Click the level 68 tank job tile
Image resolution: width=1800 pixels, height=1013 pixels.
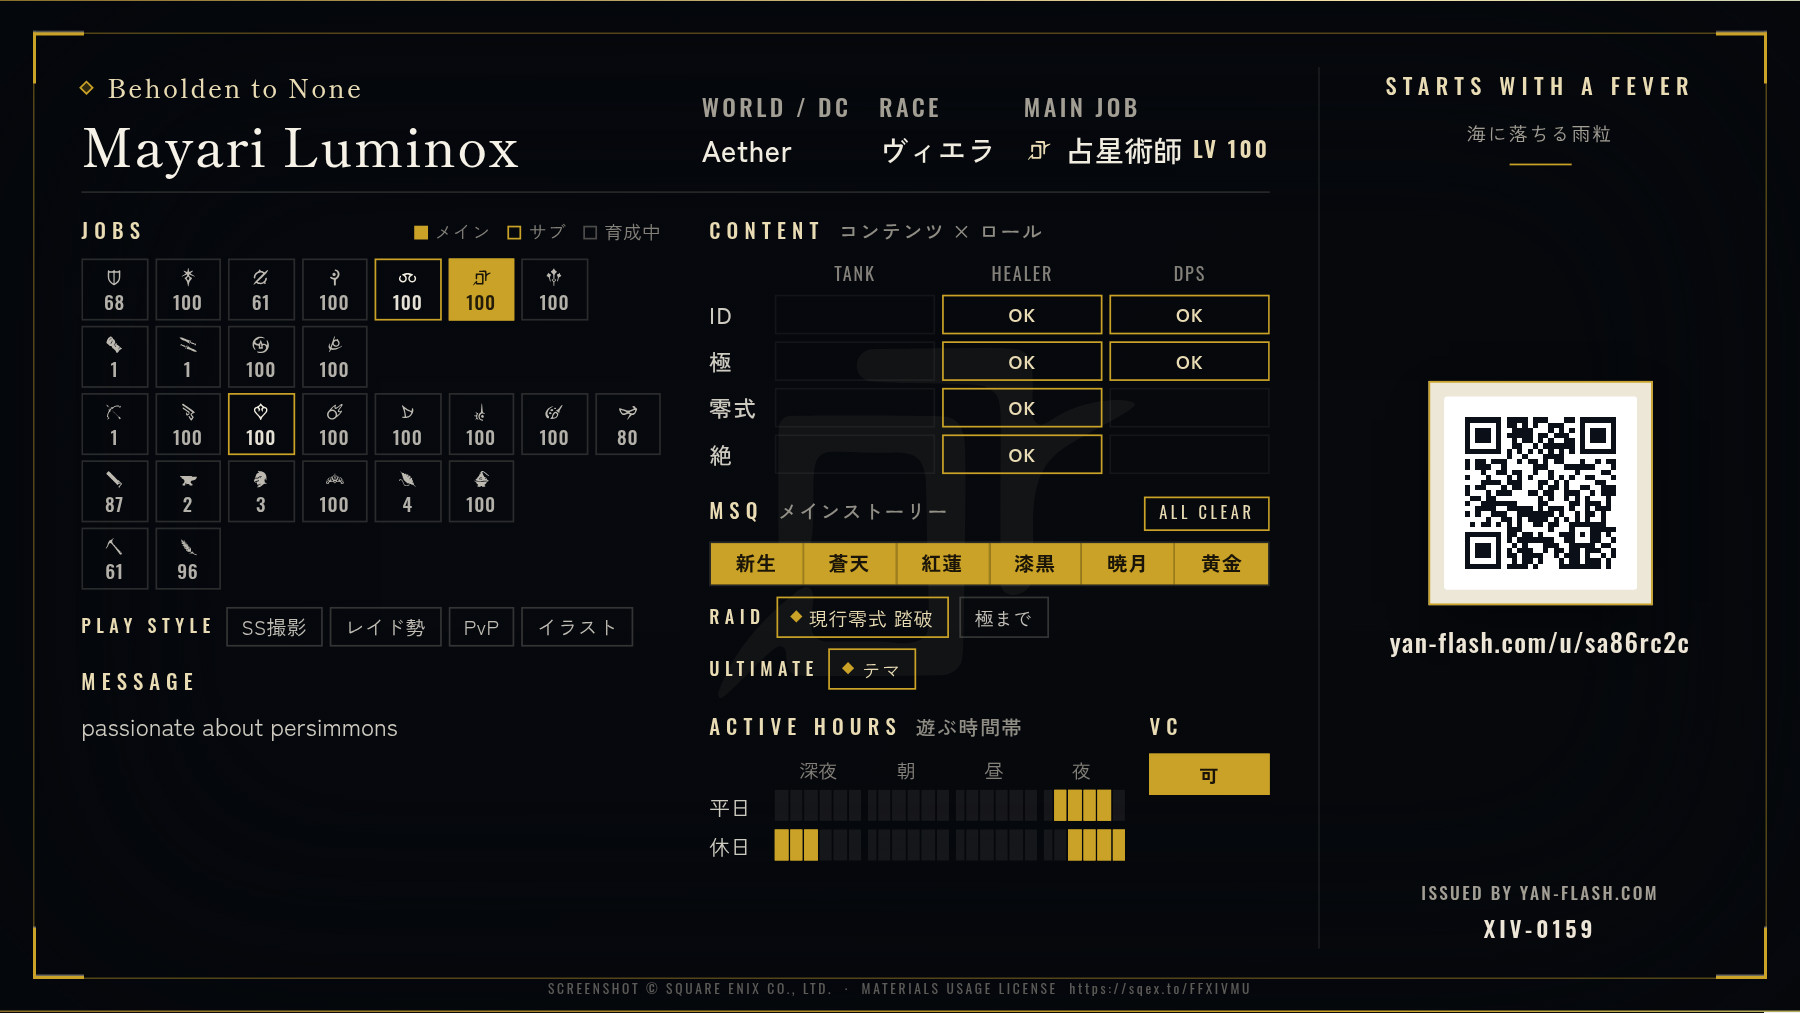115,290
